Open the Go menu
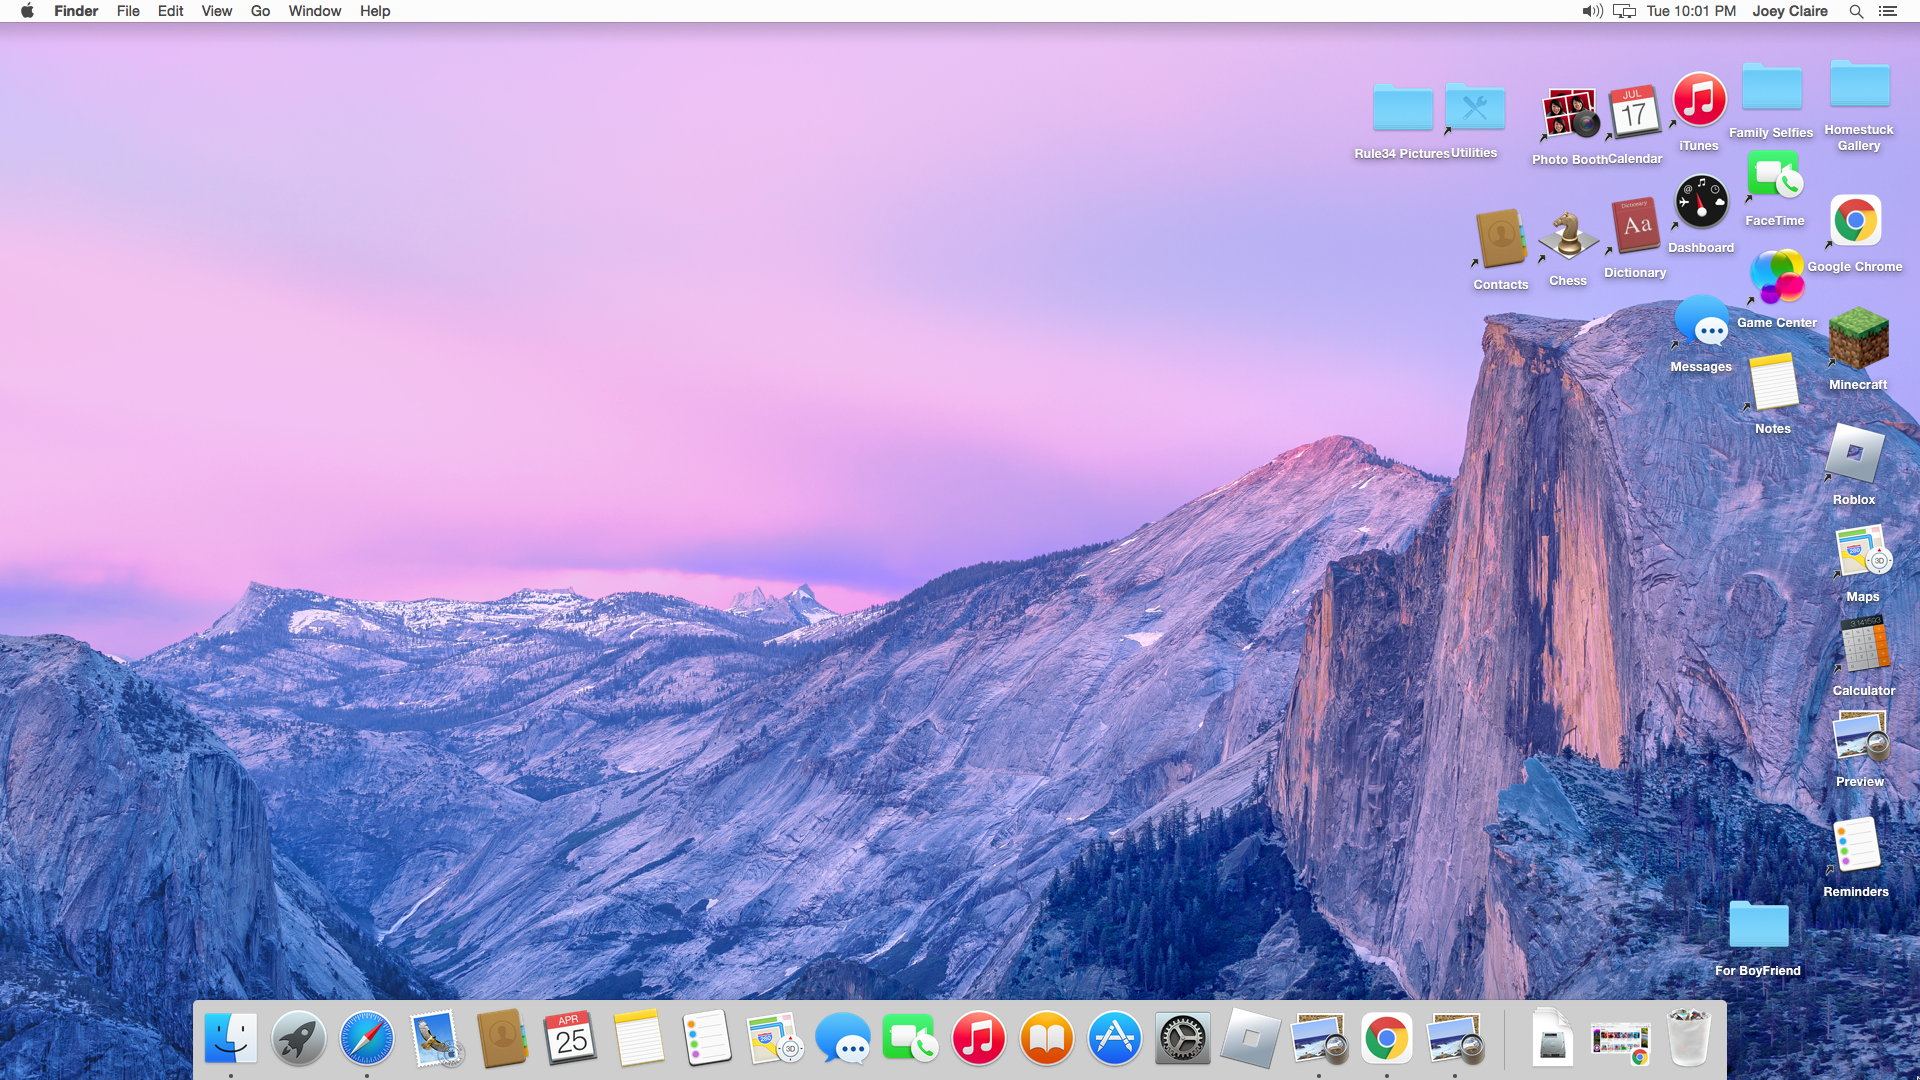This screenshot has width=1920, height=1080. point(260,11)
